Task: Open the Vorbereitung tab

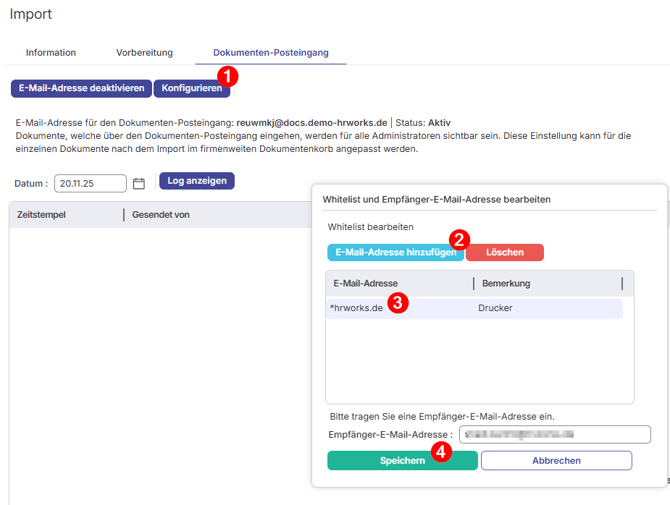Action: click(x=144, y=52)
